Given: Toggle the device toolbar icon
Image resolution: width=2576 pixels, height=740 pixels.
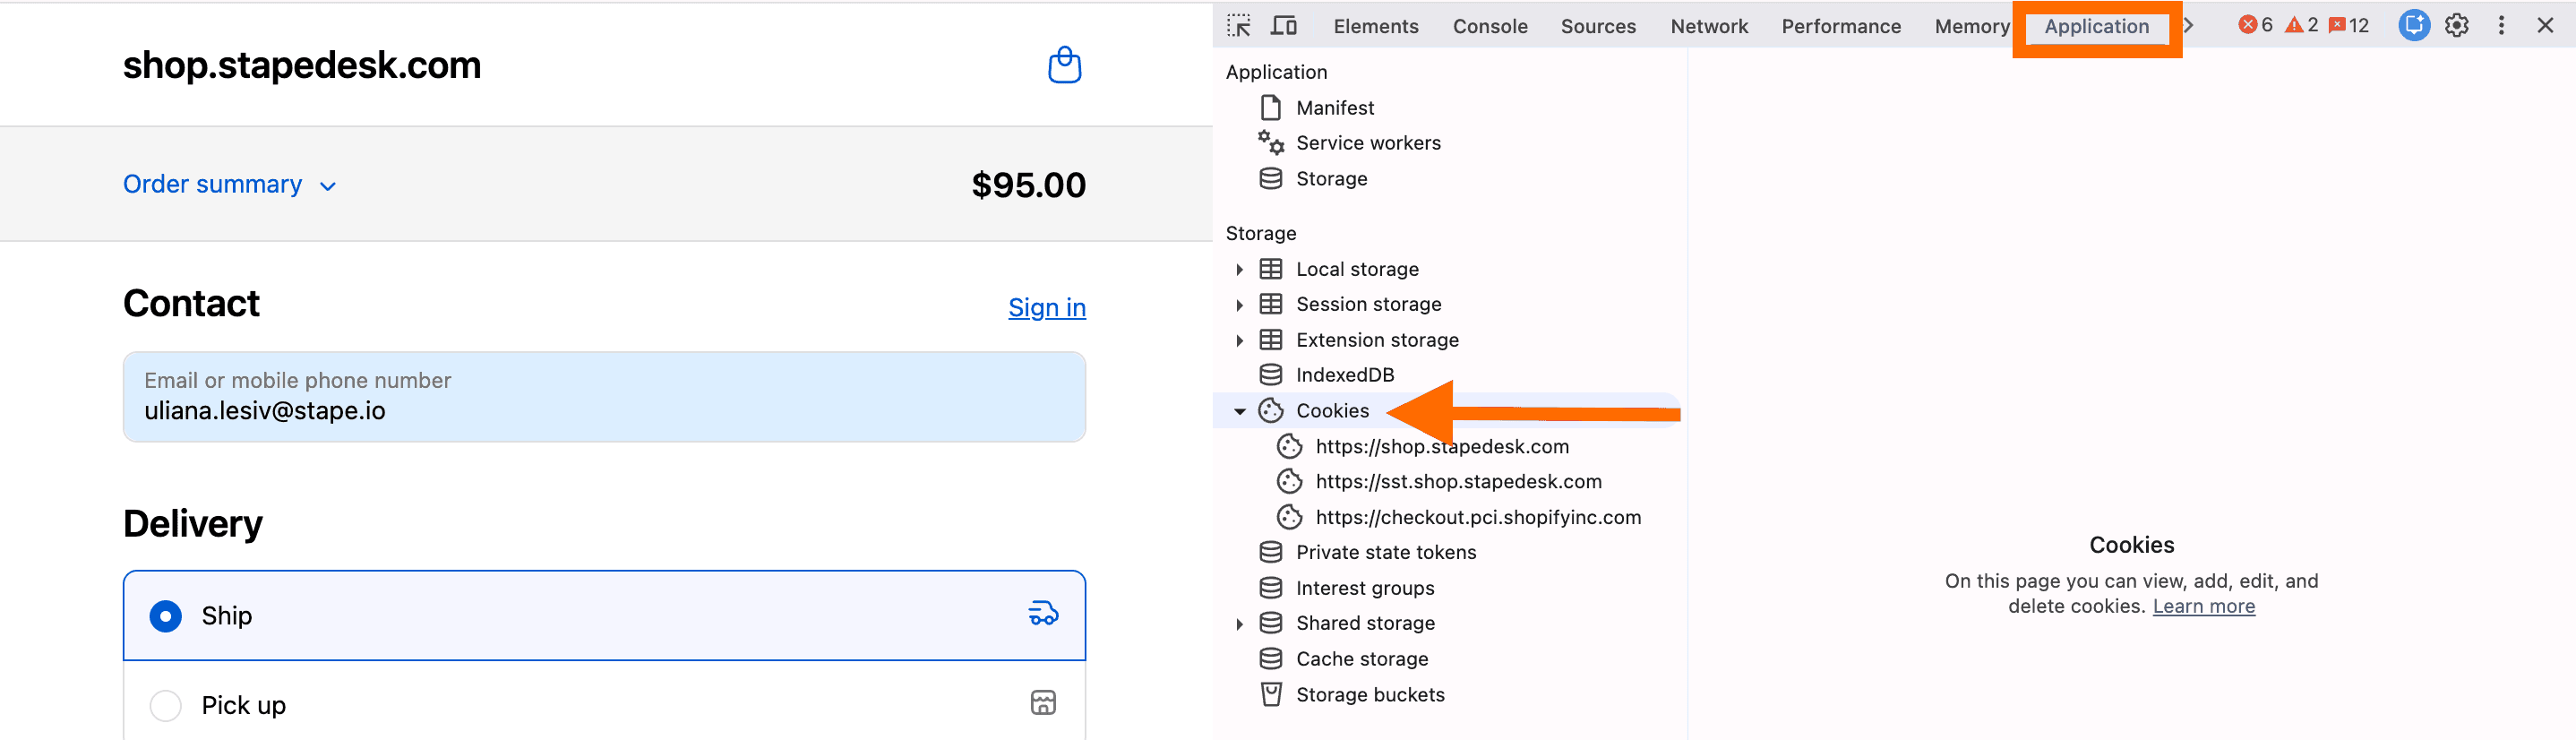Looking at the screenshot, I should [x=1283, y=26].
